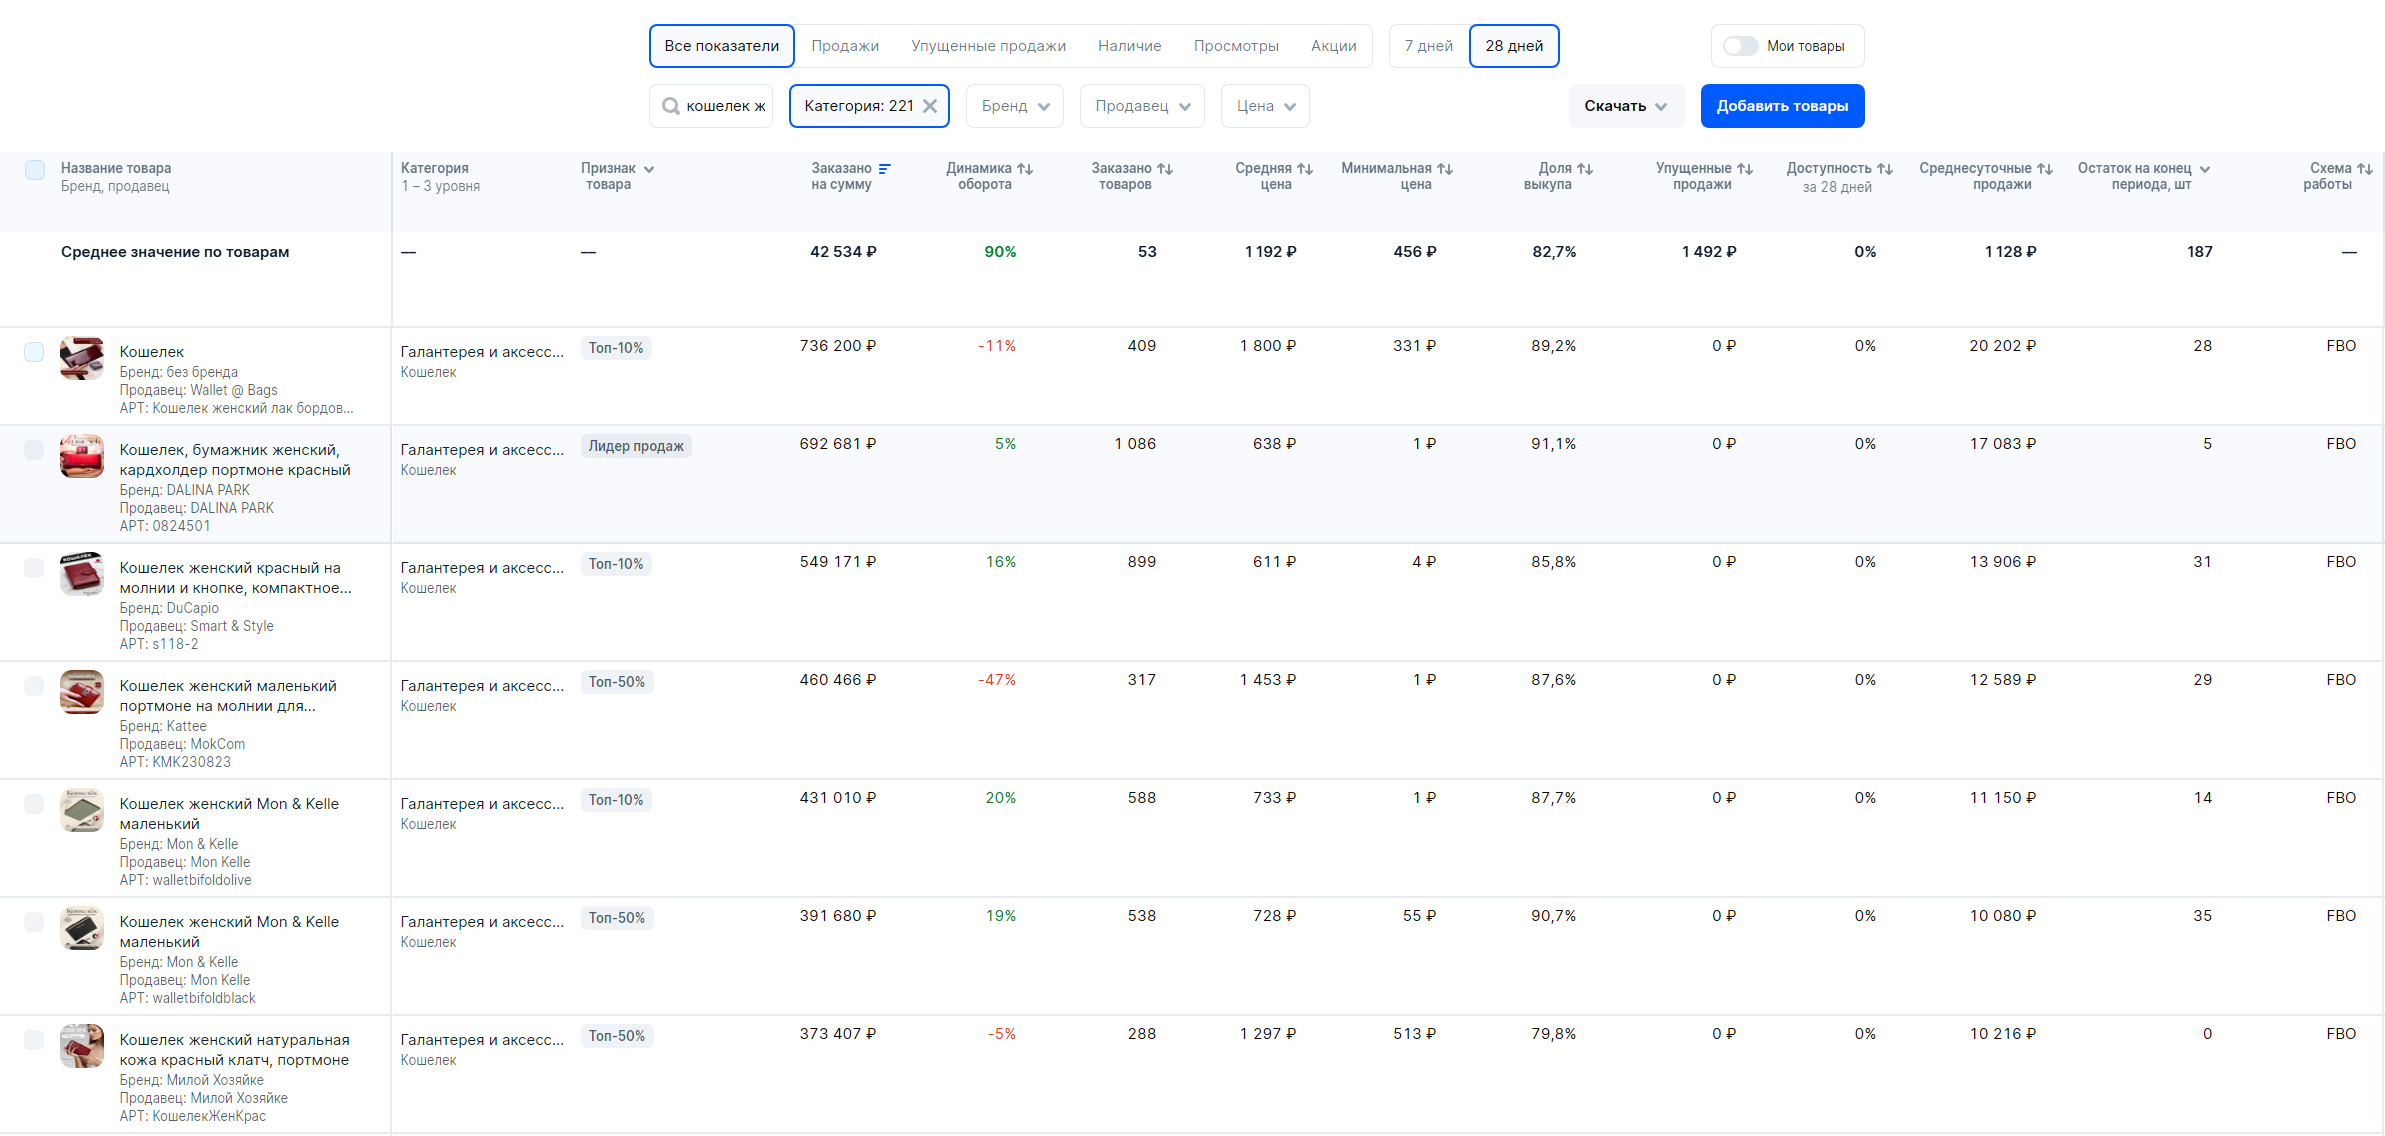Select checkbox for Милой Хозяйке row

point(34,1040)
